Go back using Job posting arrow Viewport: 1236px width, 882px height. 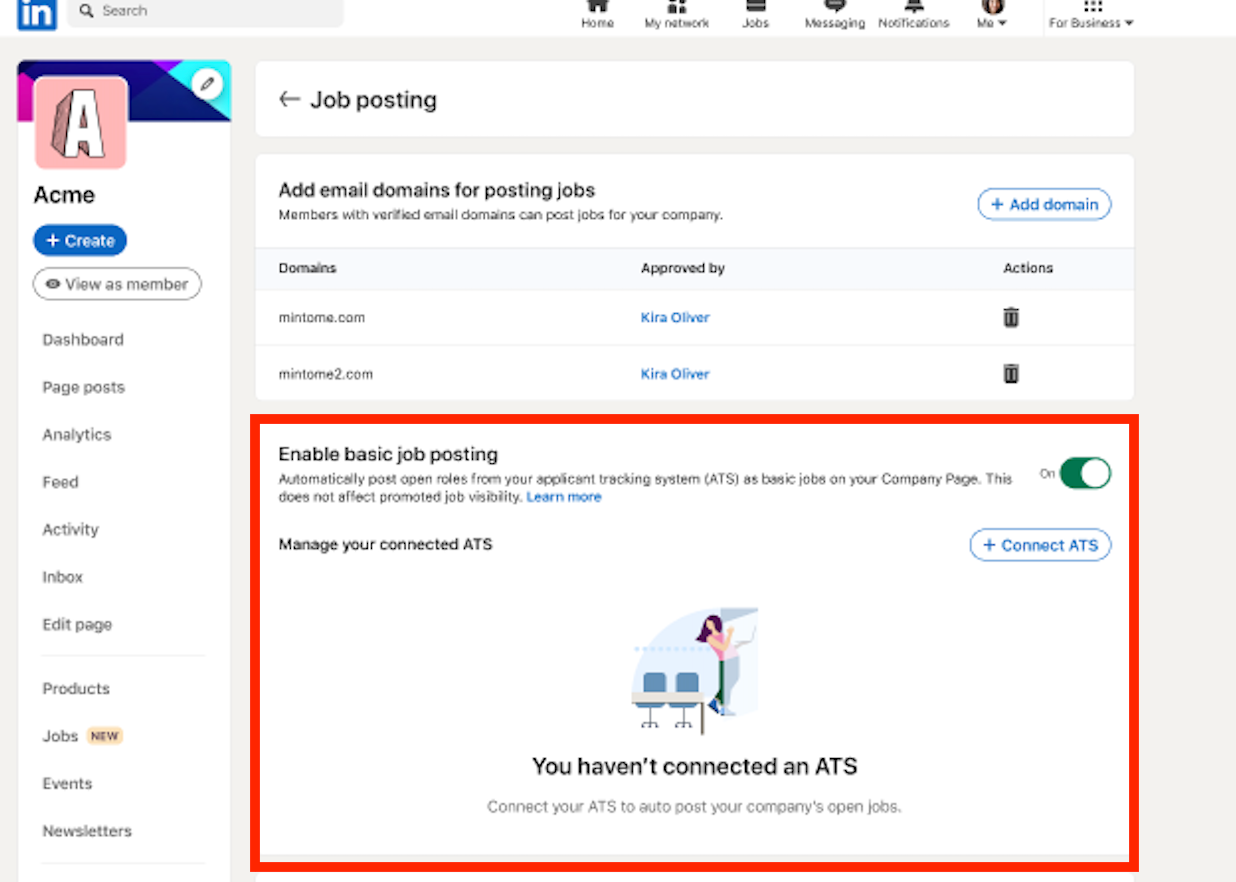[x=289, y=99]
